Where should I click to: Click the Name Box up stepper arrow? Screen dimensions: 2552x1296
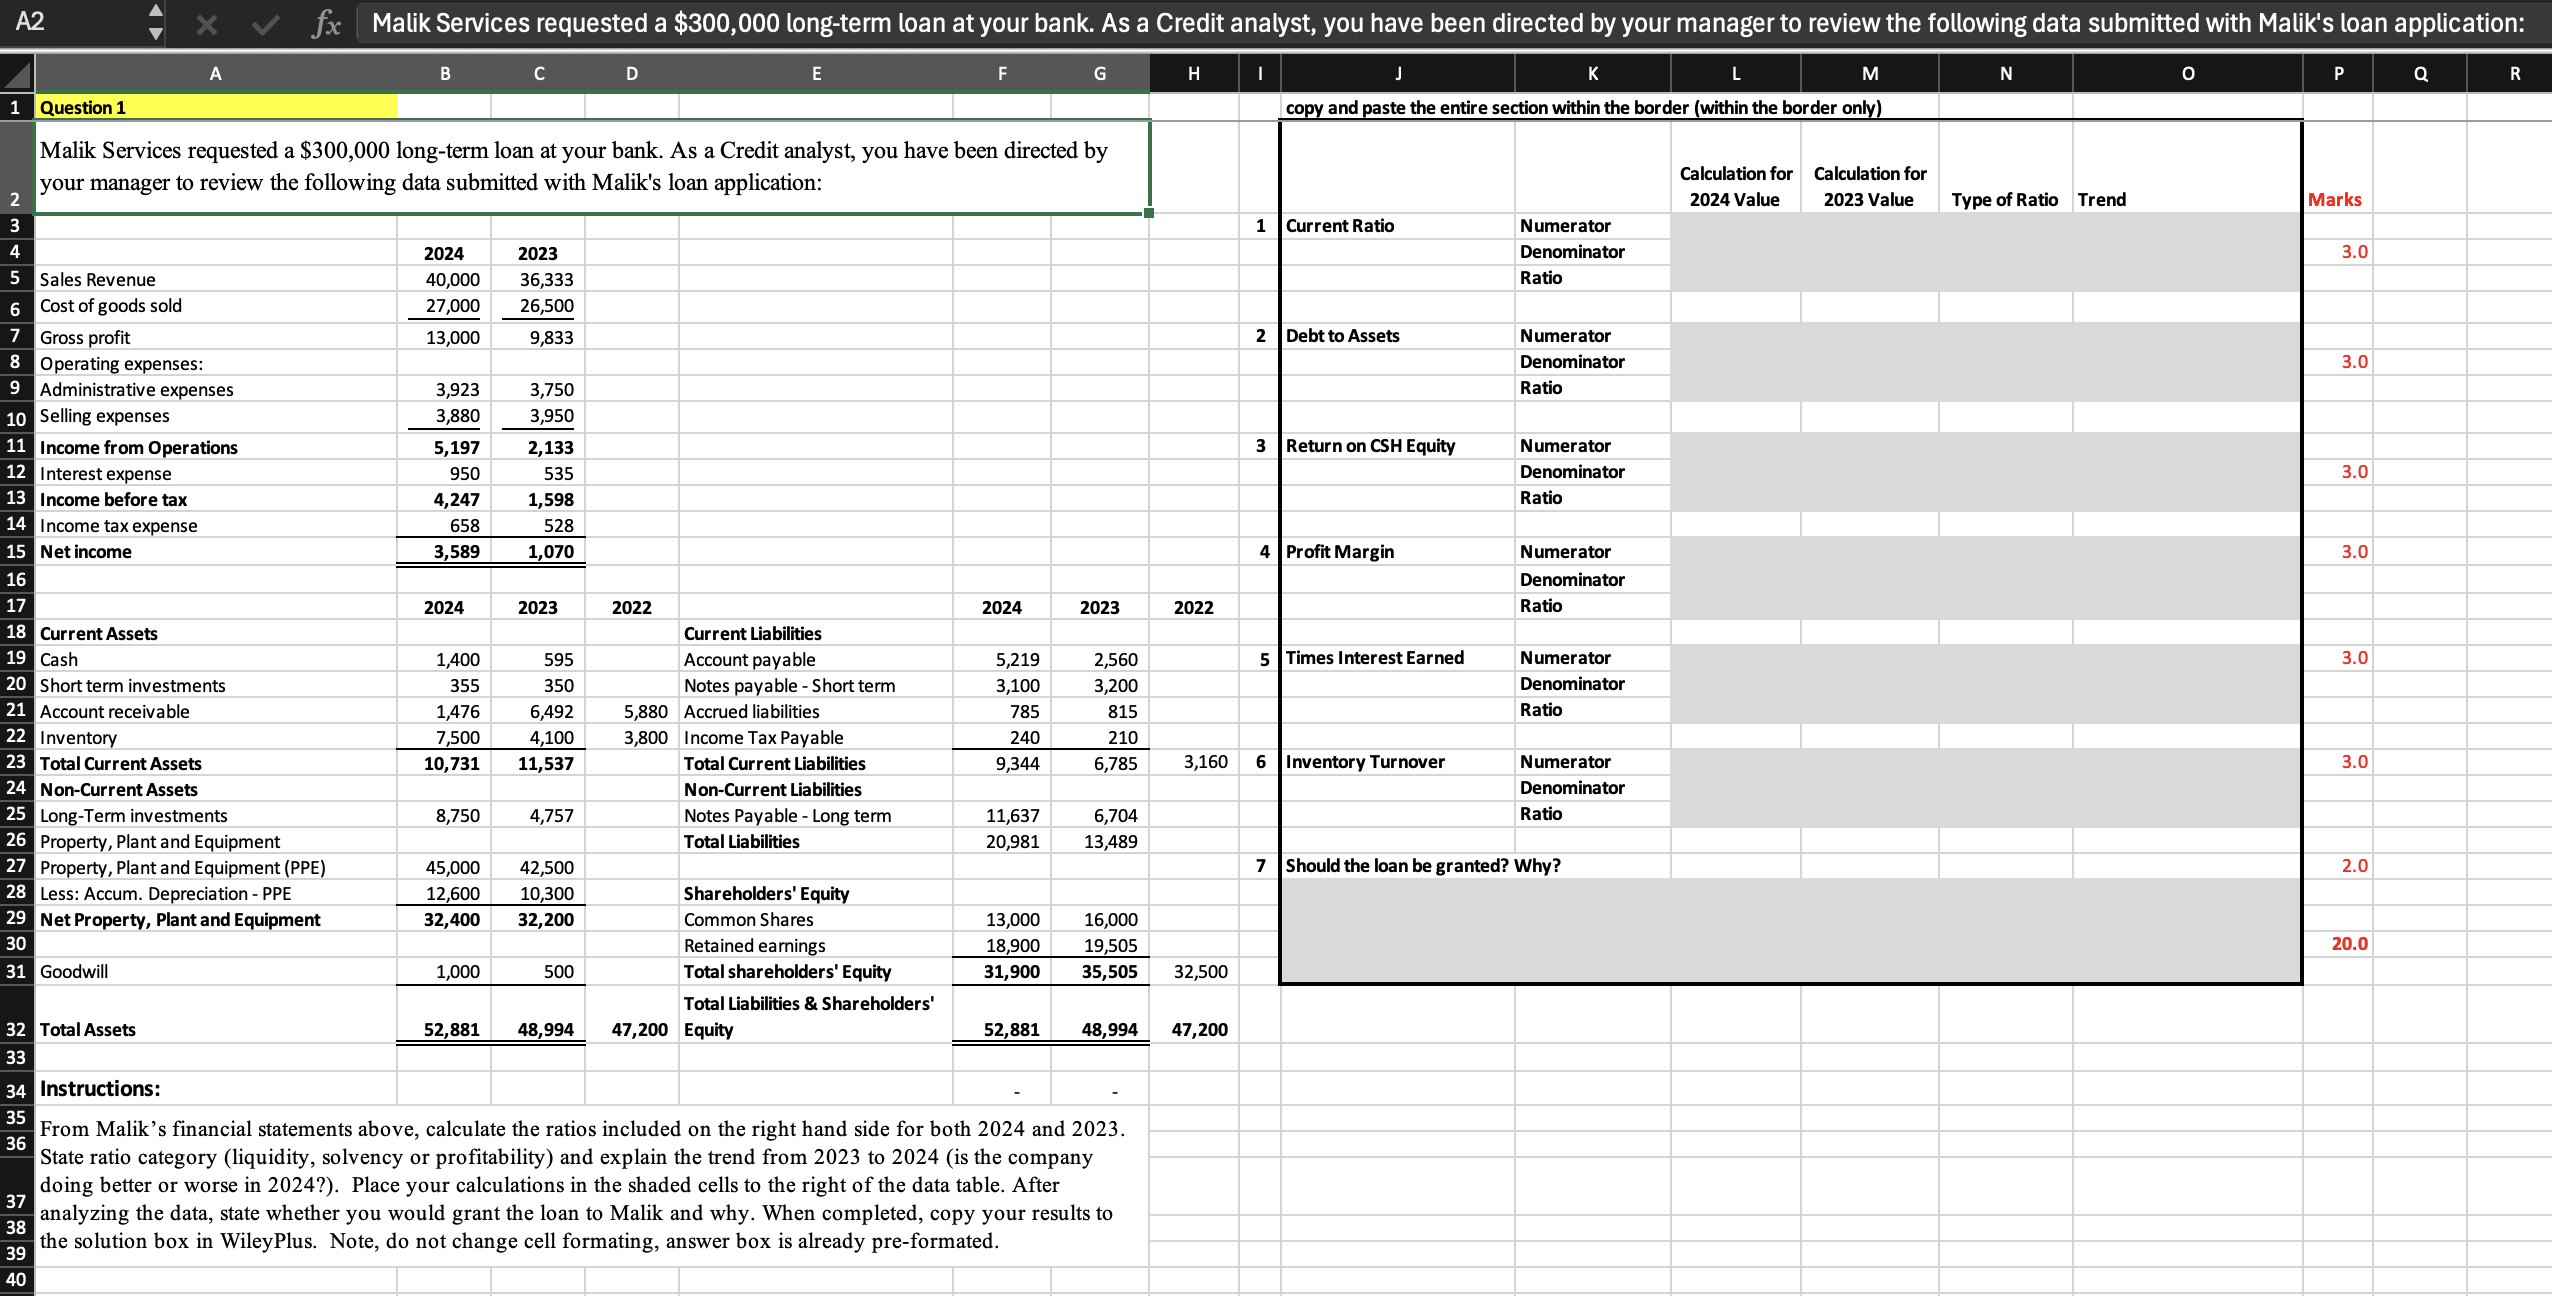pos(157,13)
